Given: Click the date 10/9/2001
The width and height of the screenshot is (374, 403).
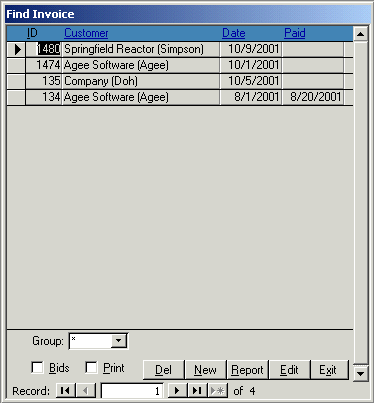Looking at the screenshot, I should pos(250,49).
